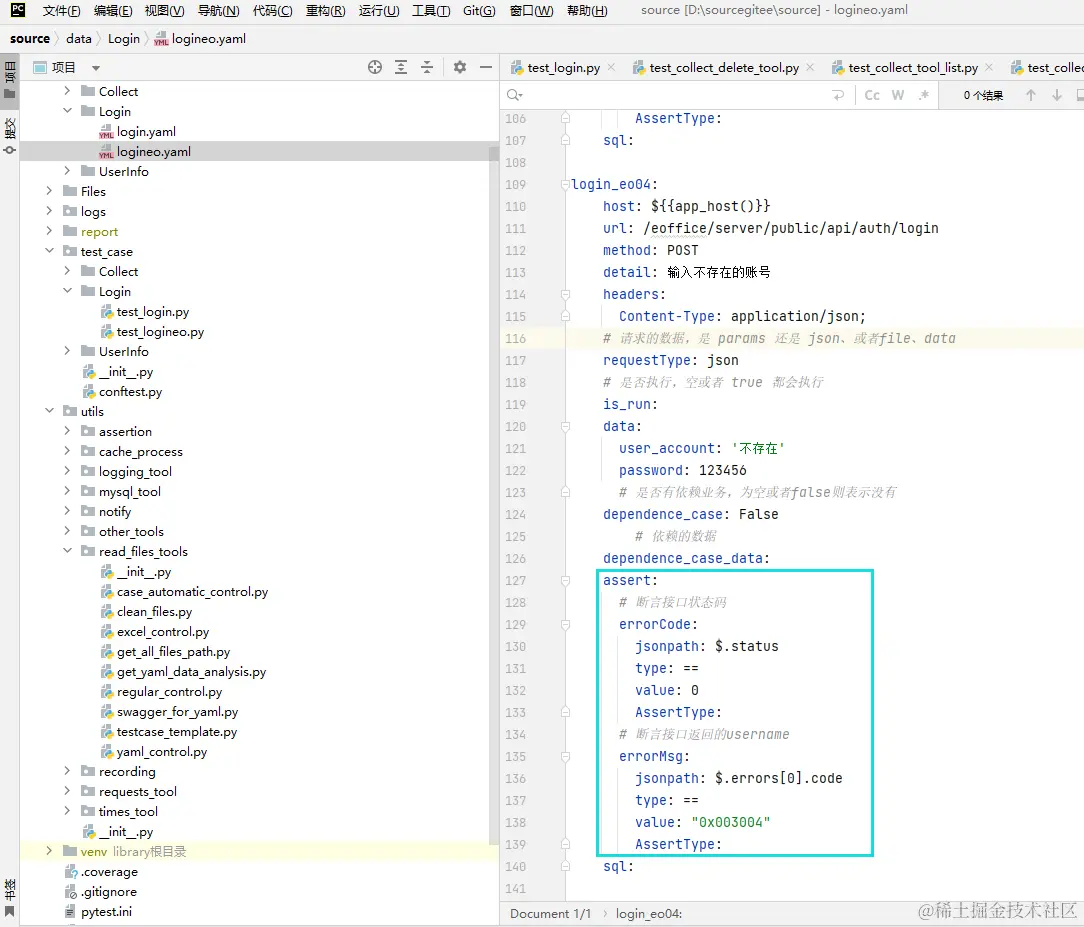Select login.yaml in project tree
1084x927 pixels.
click(146, 131)
